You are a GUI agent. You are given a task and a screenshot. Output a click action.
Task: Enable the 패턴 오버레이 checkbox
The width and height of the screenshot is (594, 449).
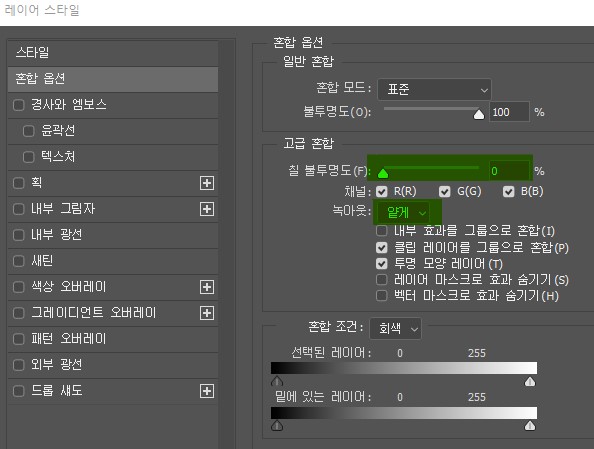pos(19,339)
